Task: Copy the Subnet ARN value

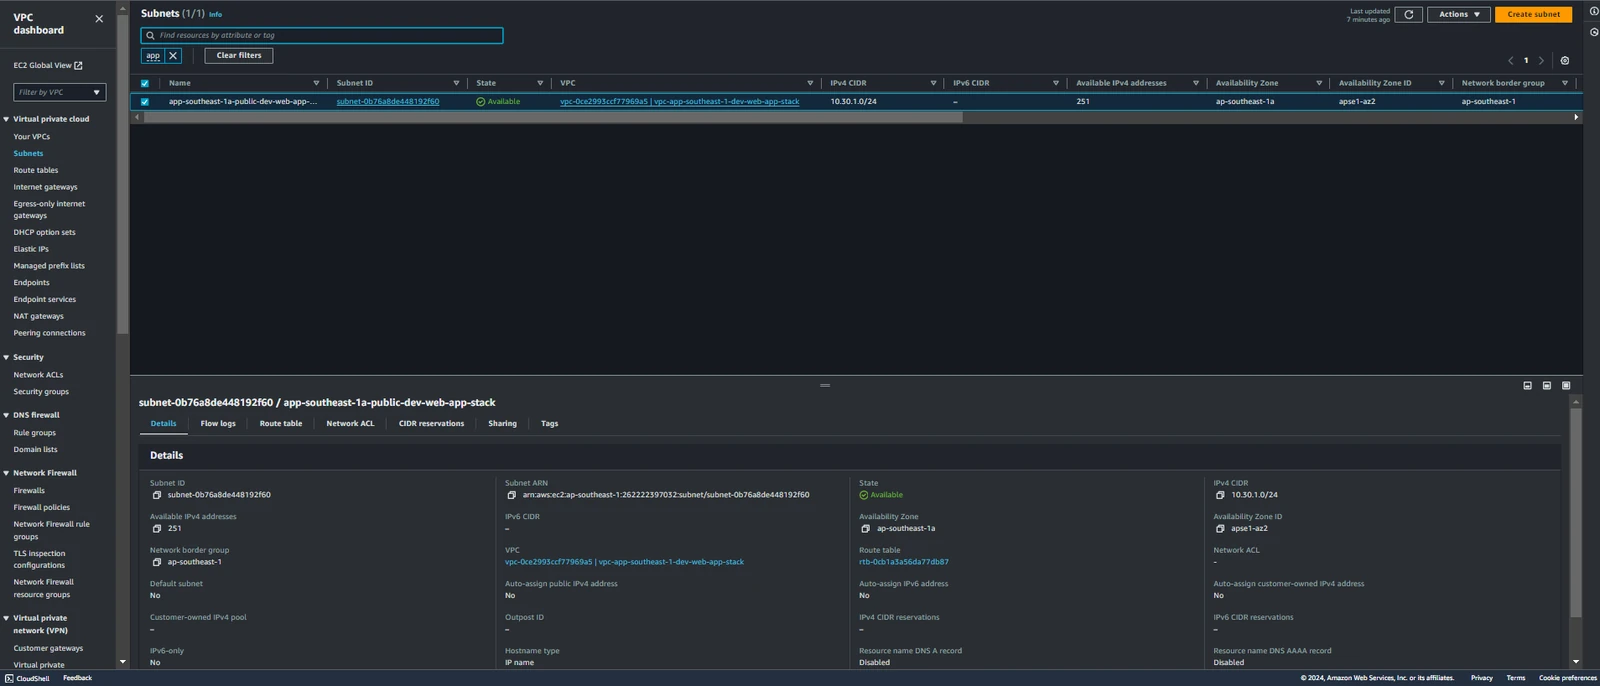Action: 511,495
